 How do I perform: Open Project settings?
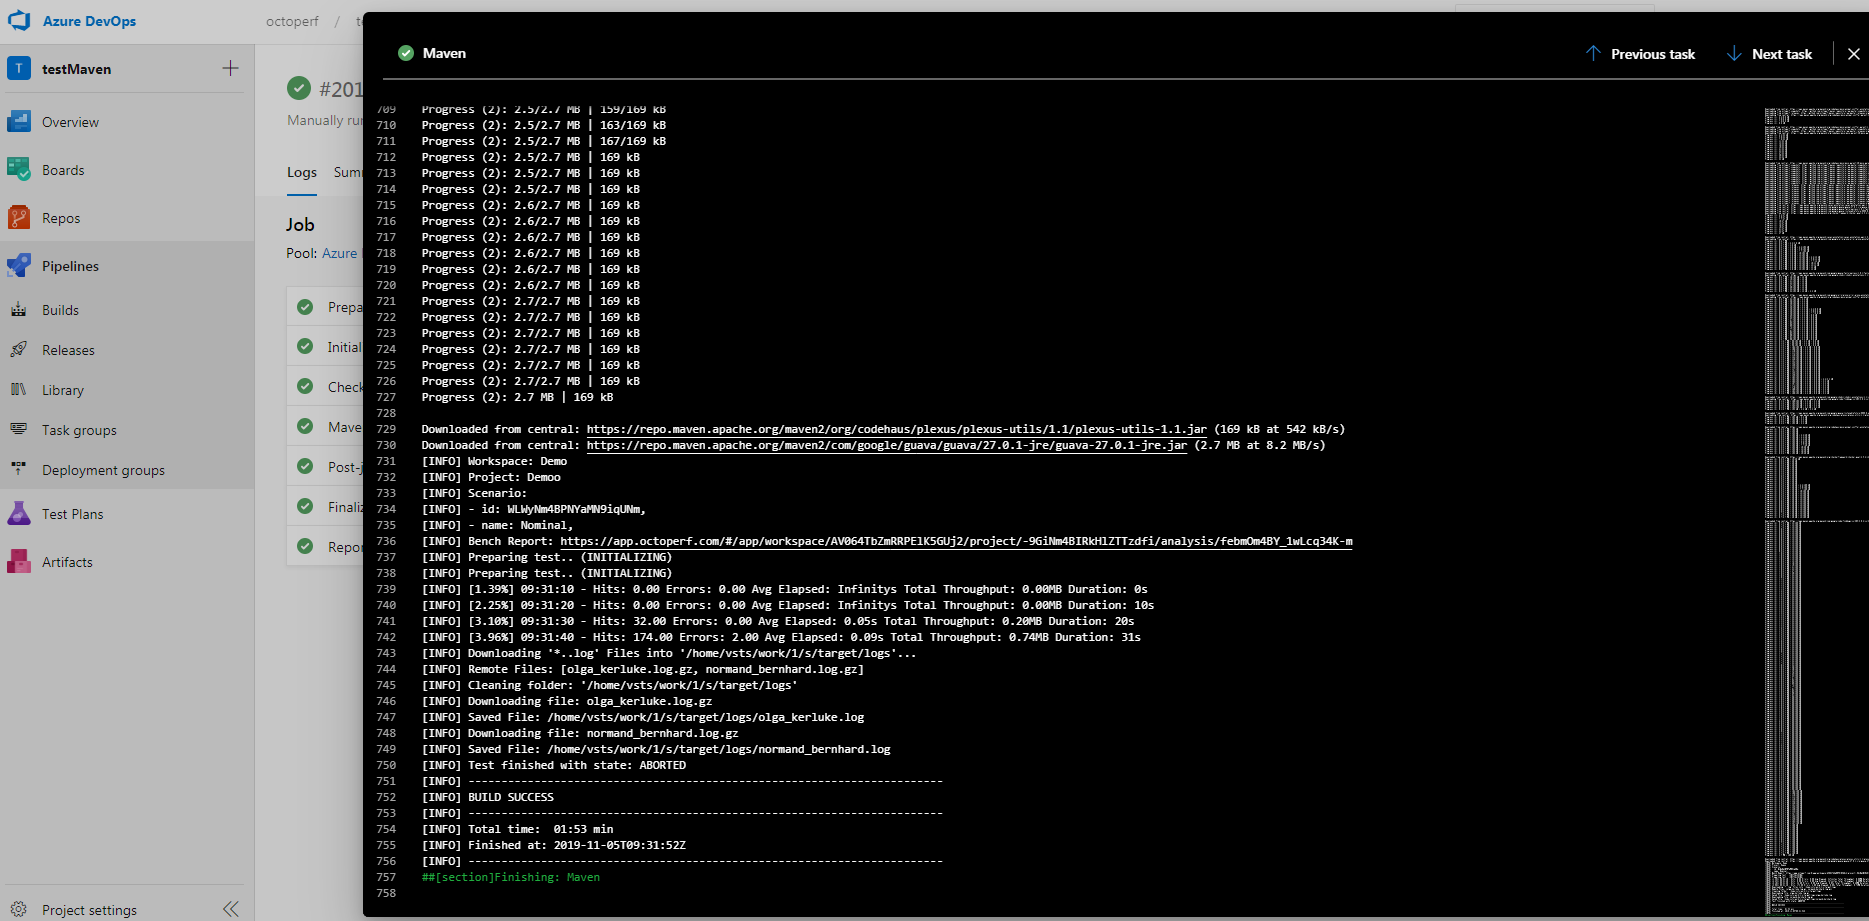coord(88,909)
